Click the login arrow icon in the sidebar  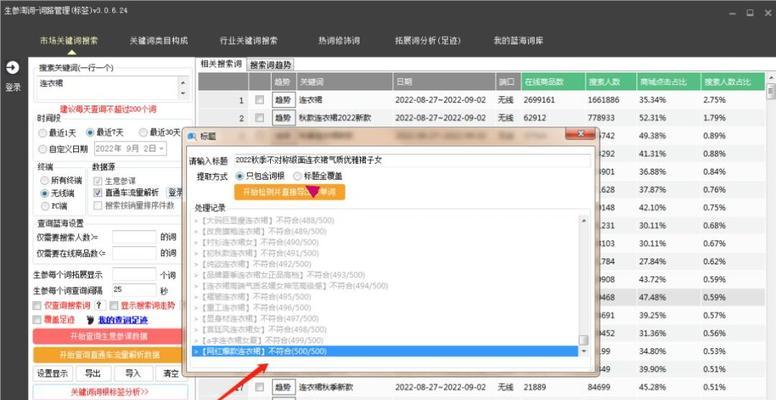coord(13,67)
